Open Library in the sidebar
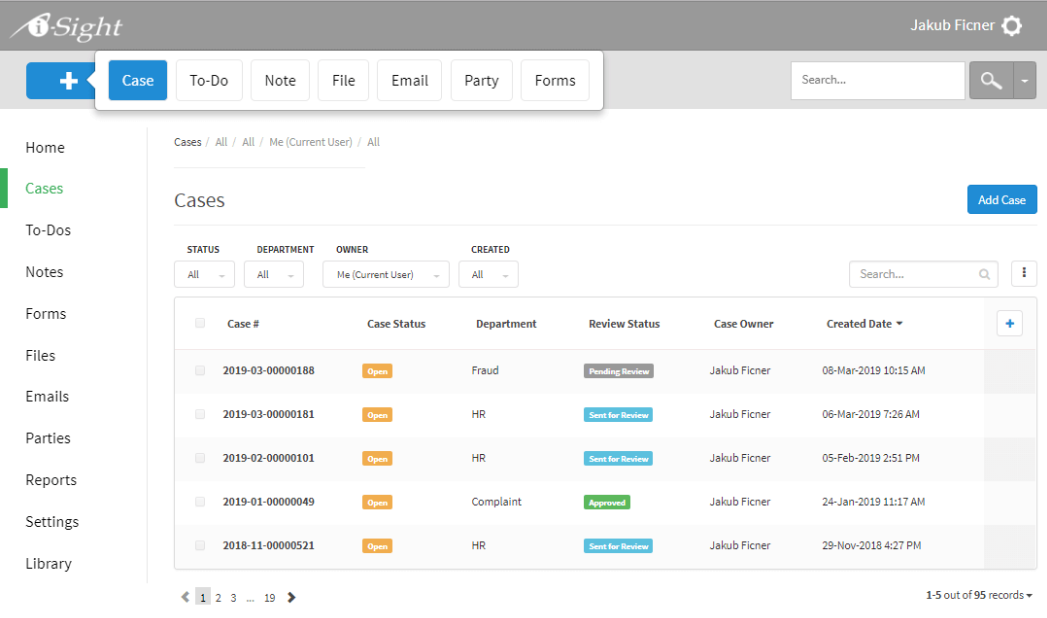The width and height of the screenshot is (1047, 618). (48, 563)
